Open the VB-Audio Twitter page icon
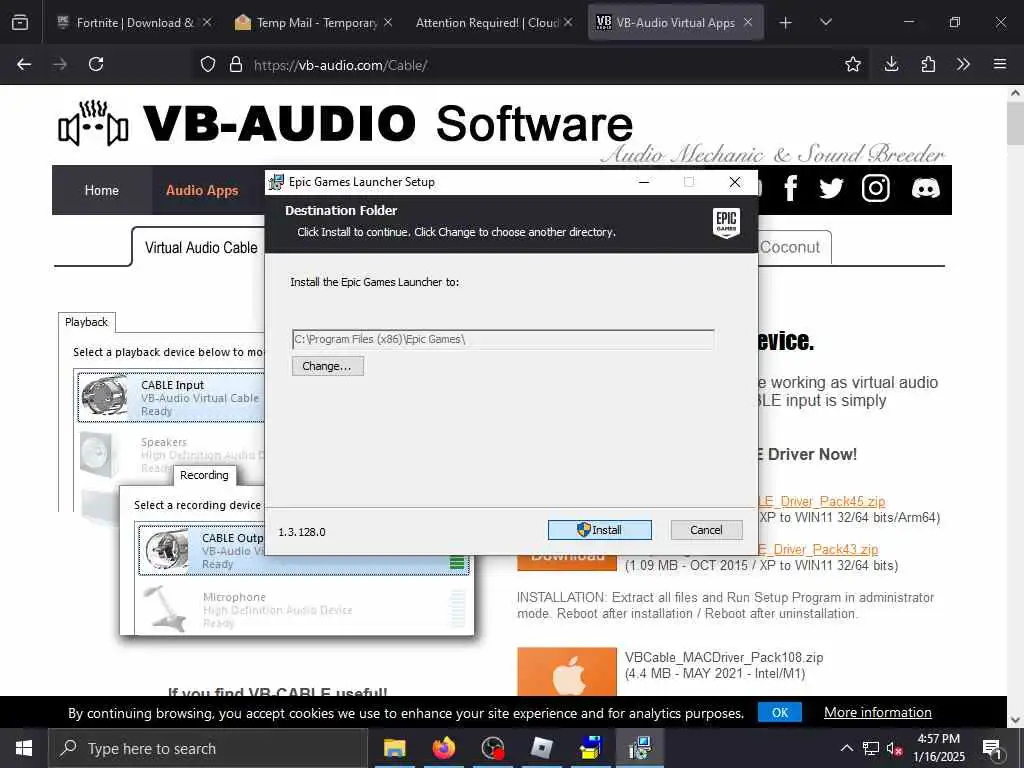This screenshot has height=768, width=1024. pyautogui.click(x=831, y=188)
